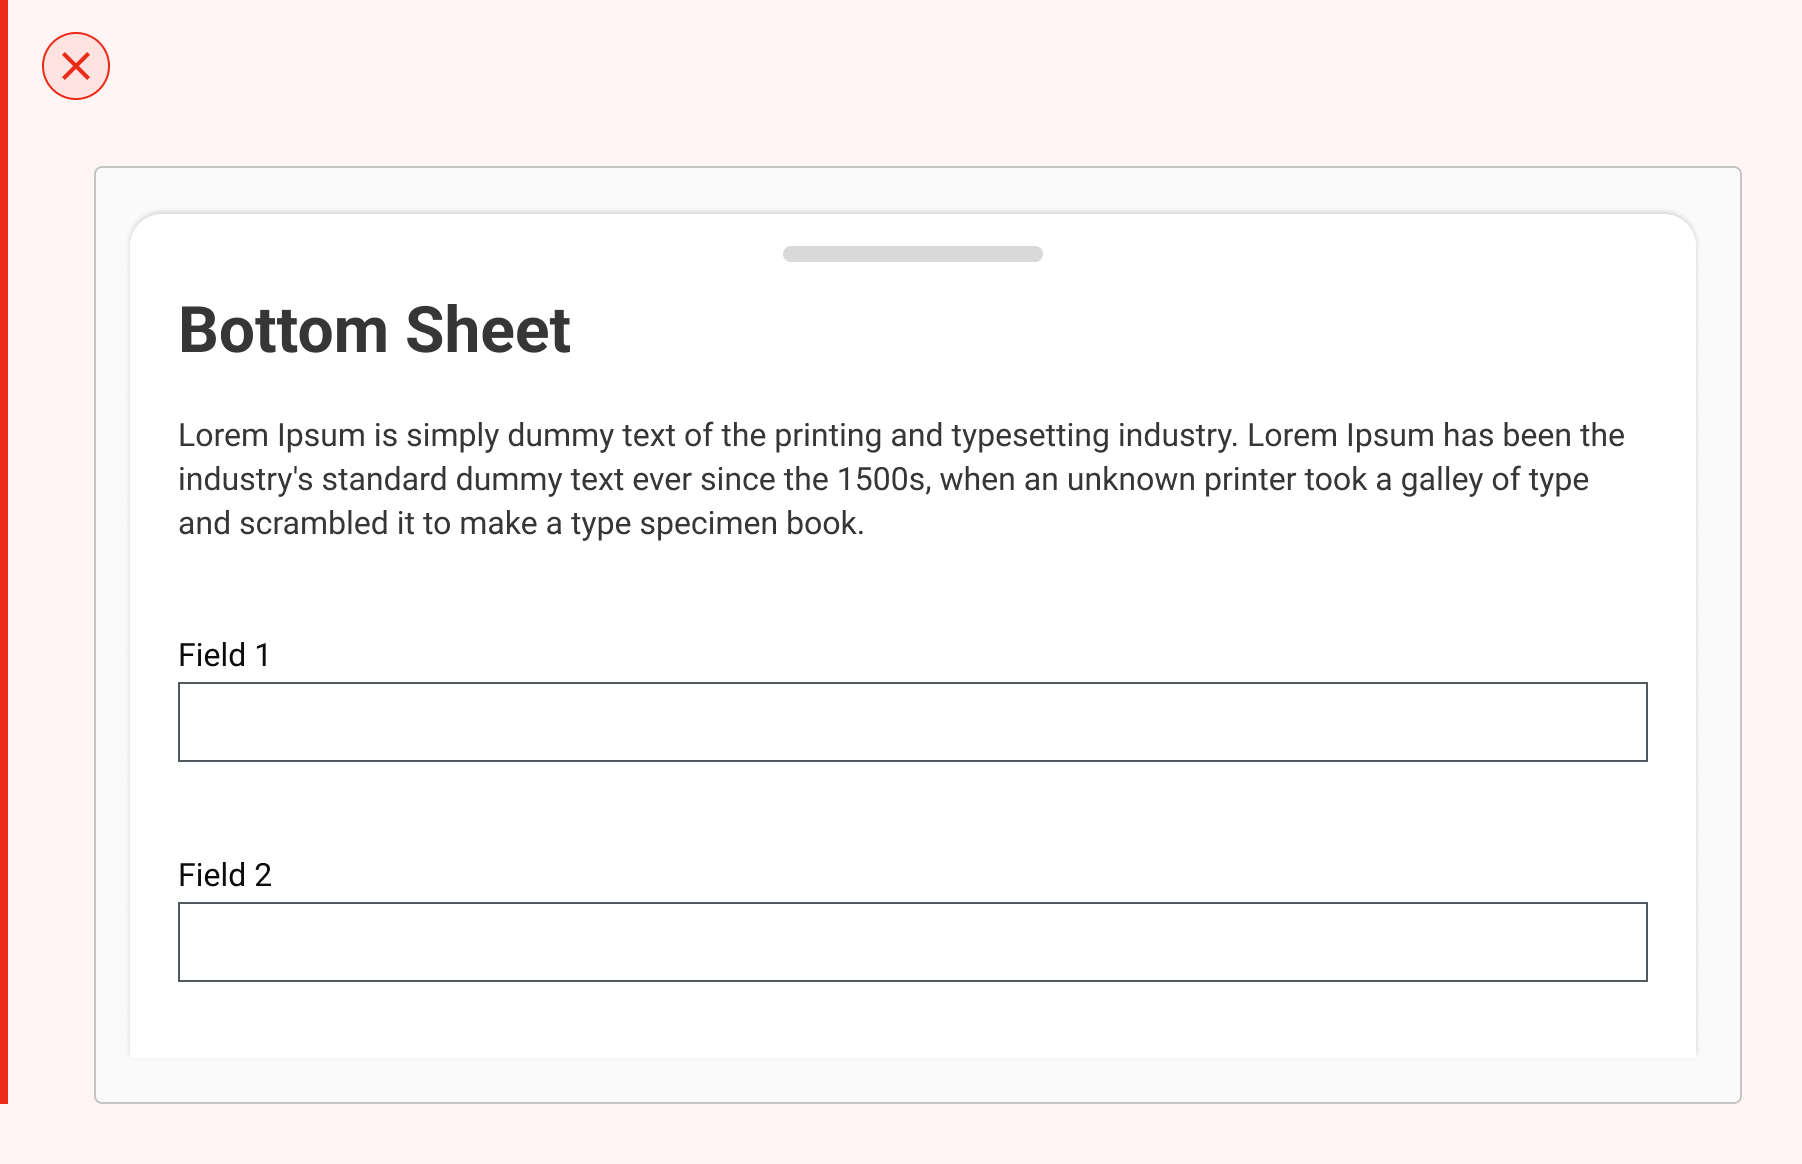Click the red vertical bar at left edge

point(4,550)
